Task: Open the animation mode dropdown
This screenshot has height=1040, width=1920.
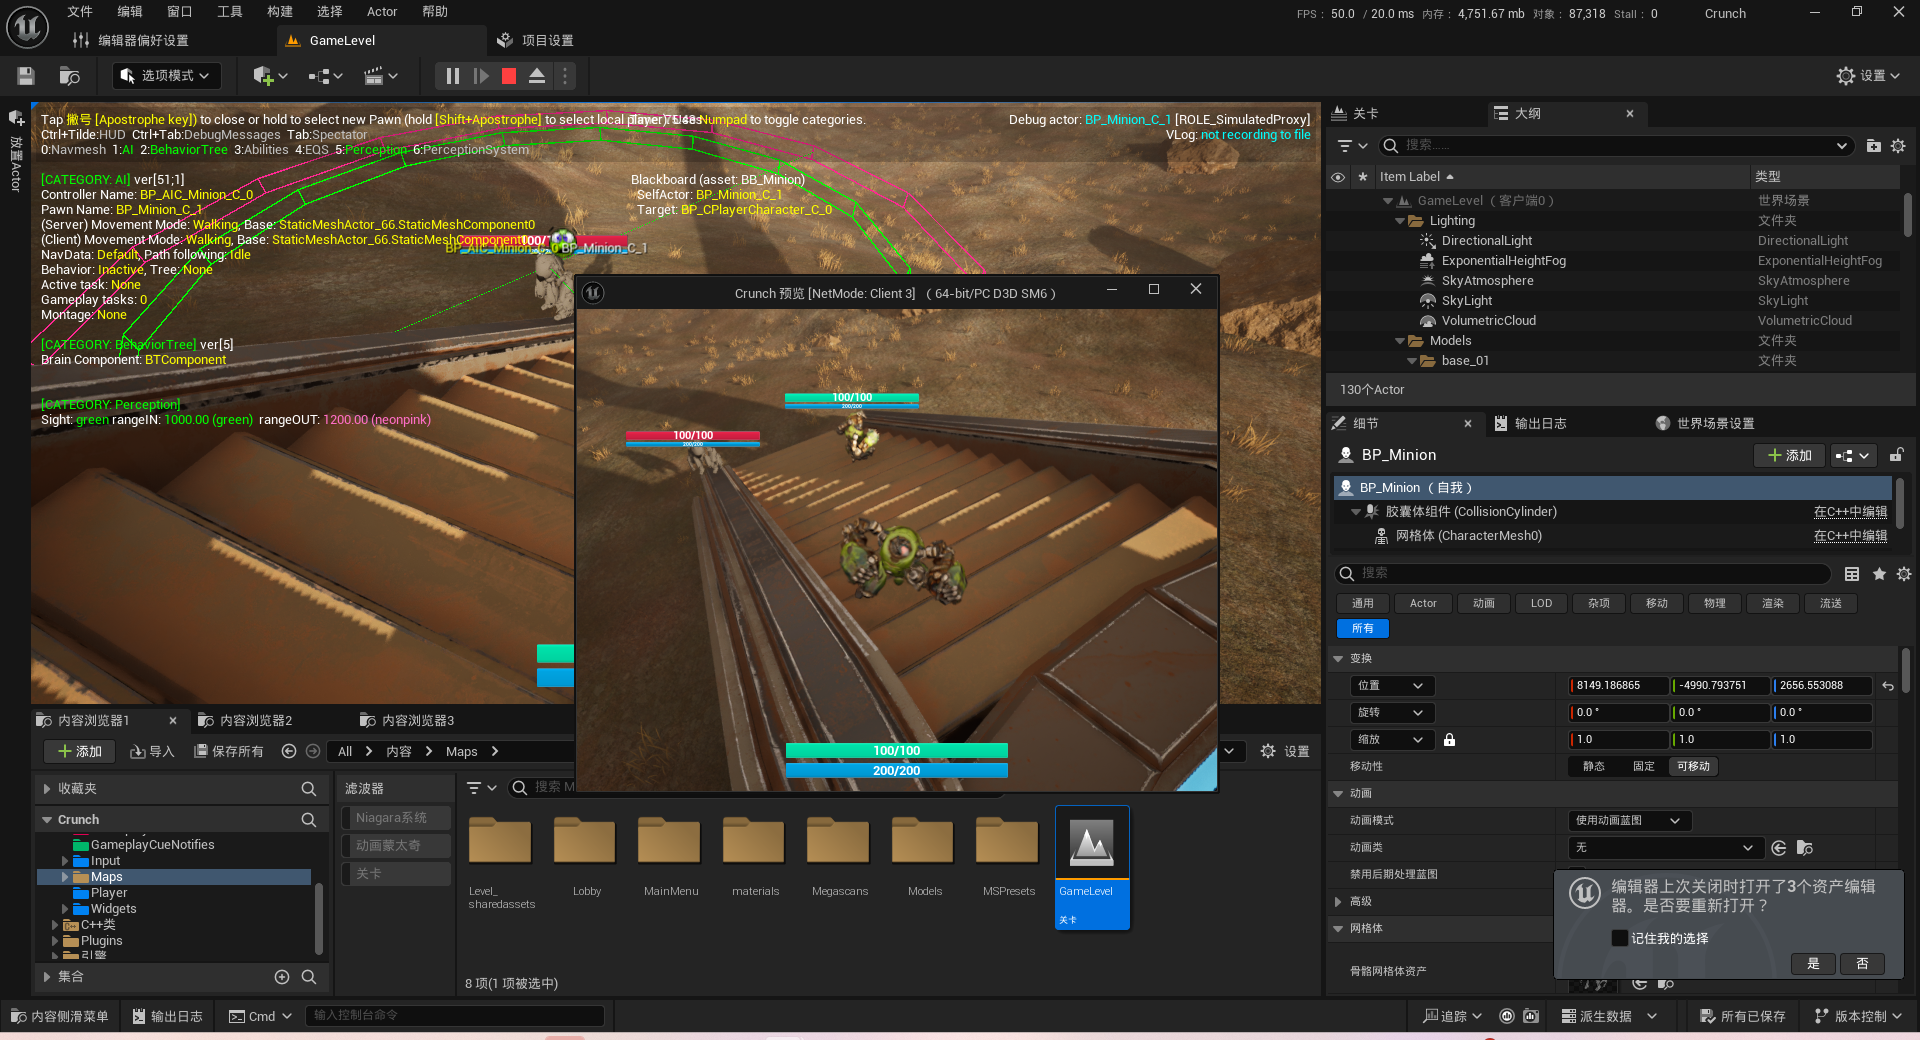Action: [1629, 821]
